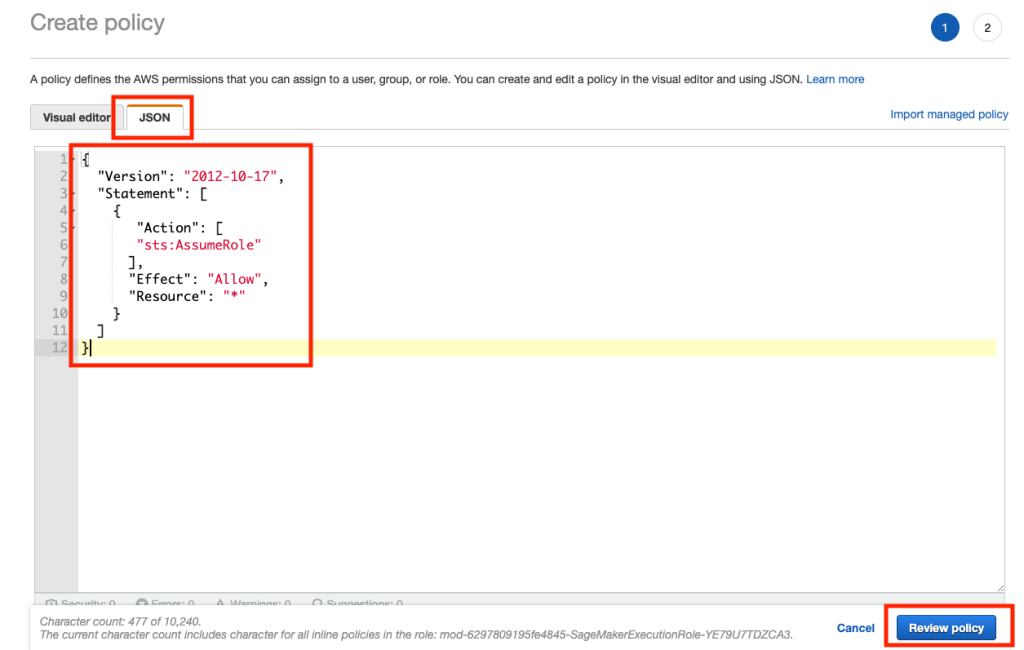This screenshot has height=650, width=1024.
Task: Go to the step 2 circle indicator
Action: 987,28
